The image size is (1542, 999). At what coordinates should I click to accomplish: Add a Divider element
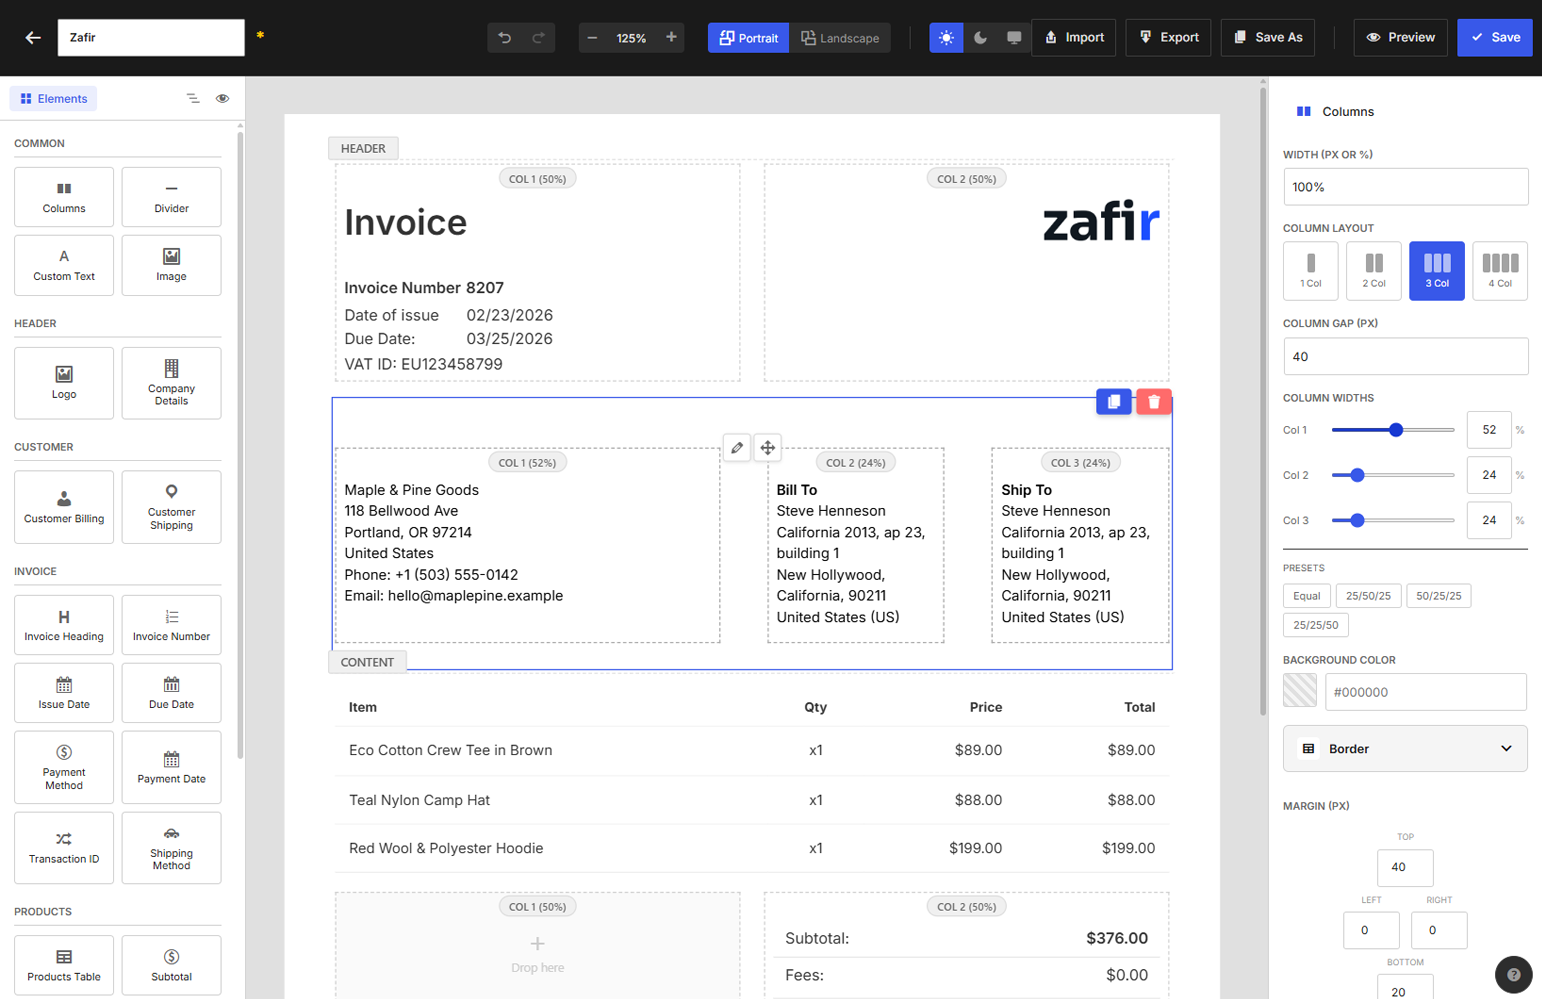(171, 197)
